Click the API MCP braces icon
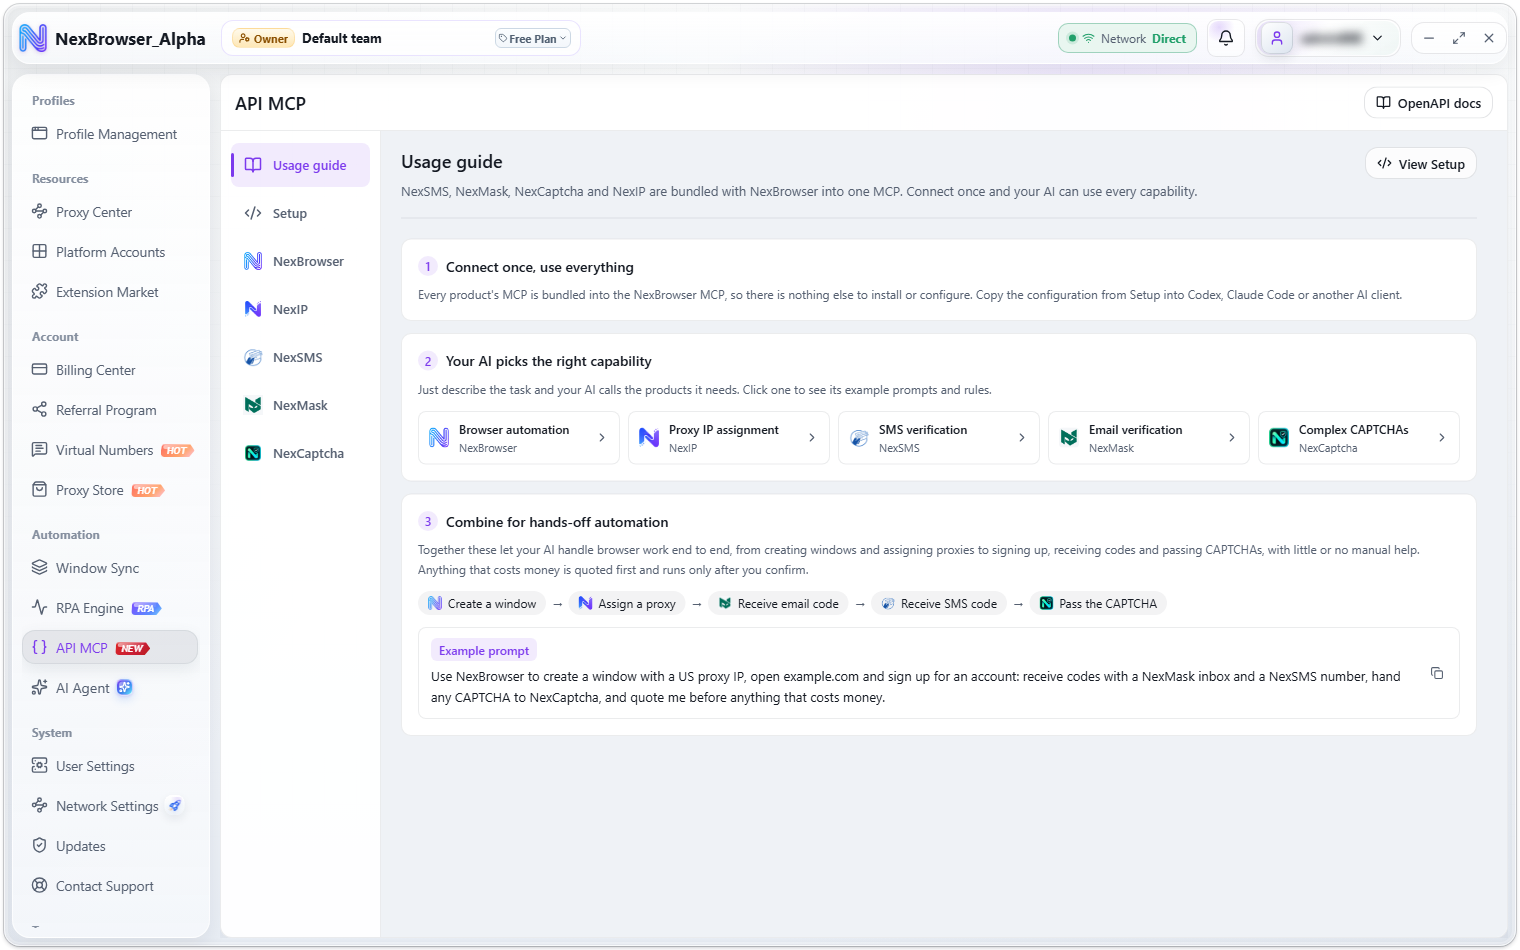1520x950 pixels. pyautogui.click(x=40, y=648)
